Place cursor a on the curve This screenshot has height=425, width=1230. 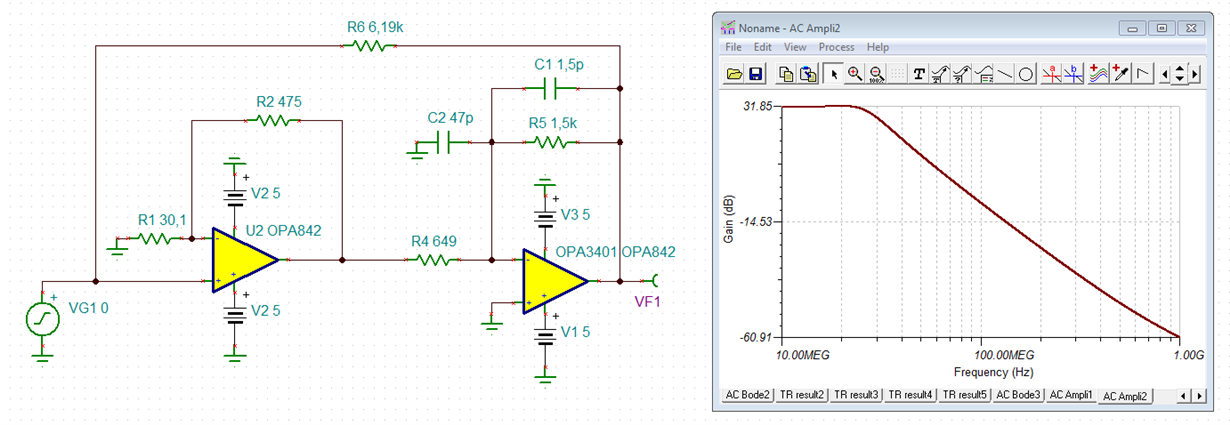pos(1053,73)
